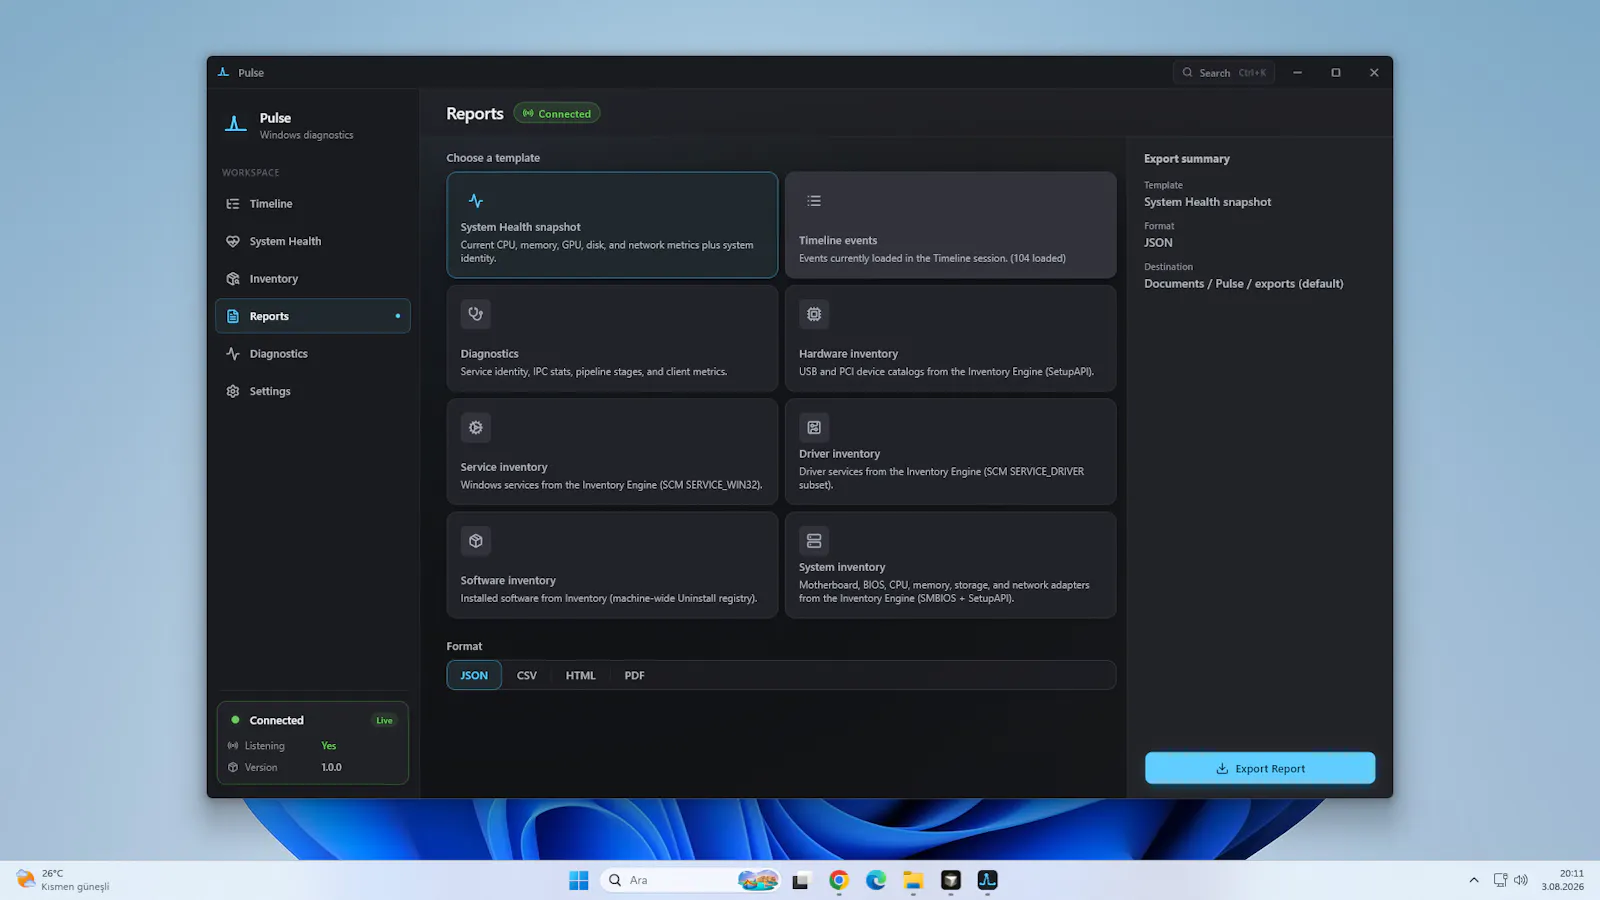Viewport: 1600px width, 900px height.
Task: Open the Timeline sidebar icon
Action: tap(233, 204)
